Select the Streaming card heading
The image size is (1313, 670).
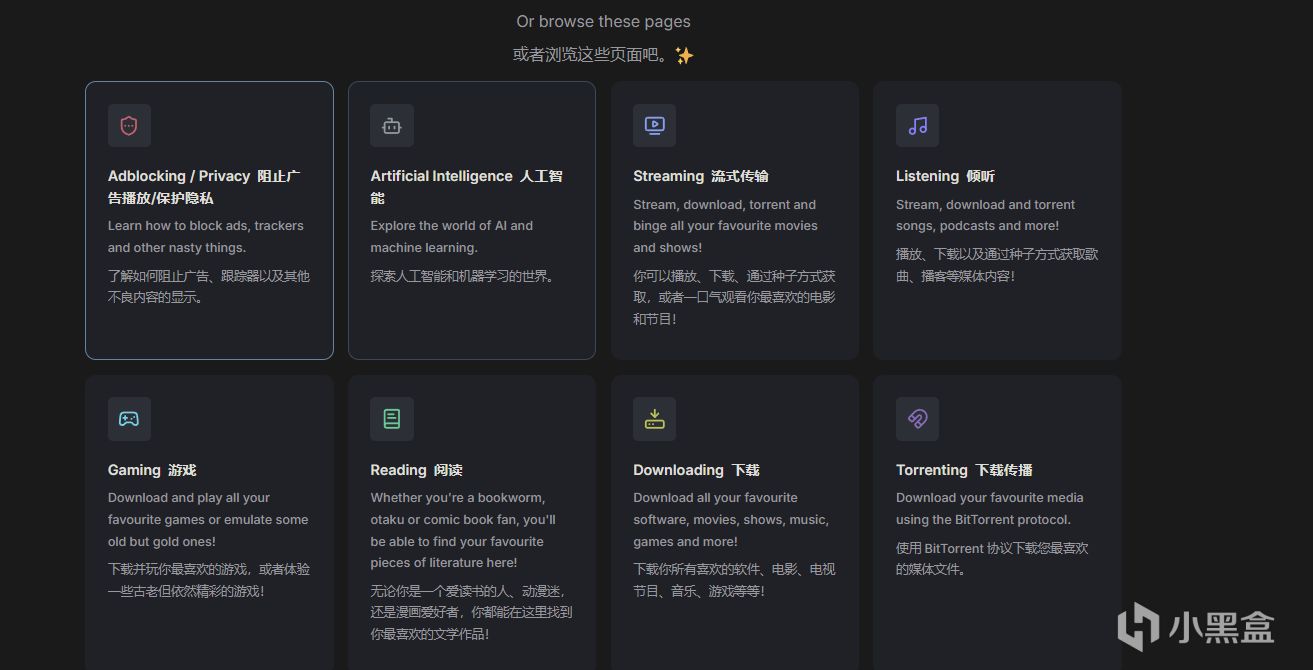[701, 176]
